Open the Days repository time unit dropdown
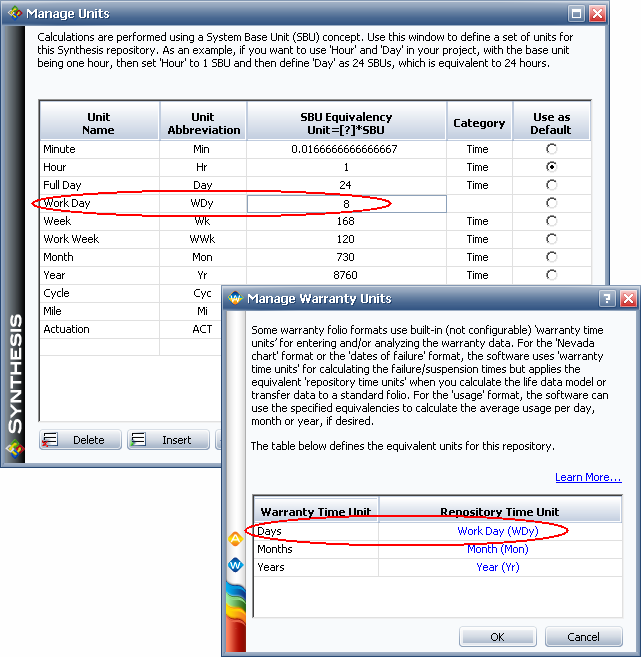This screenshot has height=657, width=641. coord(497,531)
